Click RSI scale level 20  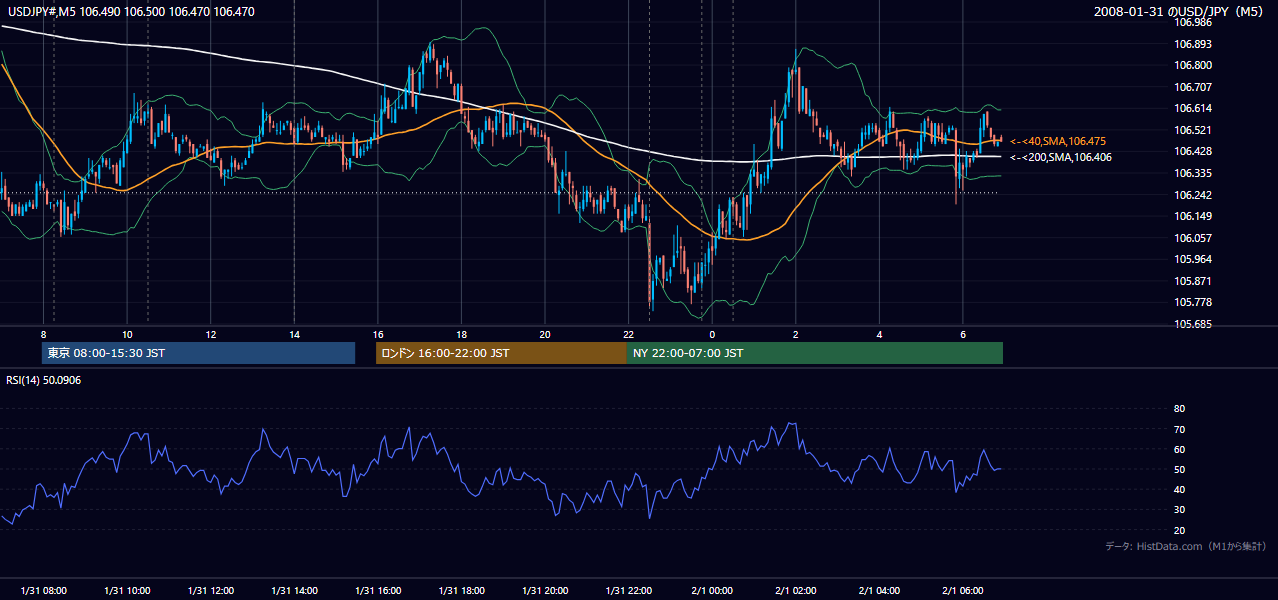click(x=1179, y=530)
